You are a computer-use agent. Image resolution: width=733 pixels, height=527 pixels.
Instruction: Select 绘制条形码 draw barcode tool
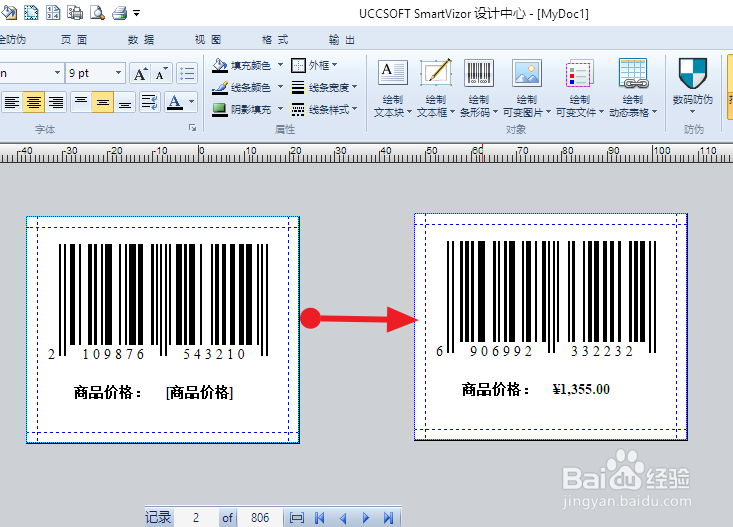pyautogui.click(x=479, y=88)
